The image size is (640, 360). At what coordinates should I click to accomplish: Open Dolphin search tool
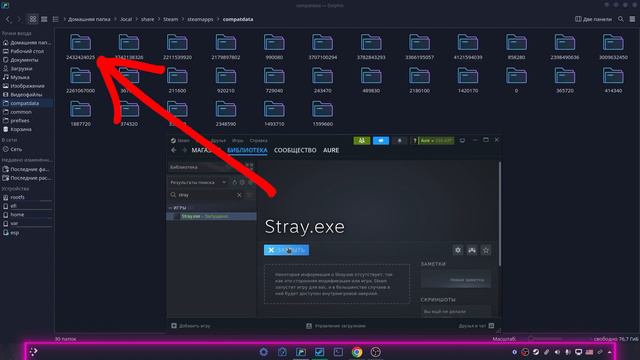tap(621, 19)
